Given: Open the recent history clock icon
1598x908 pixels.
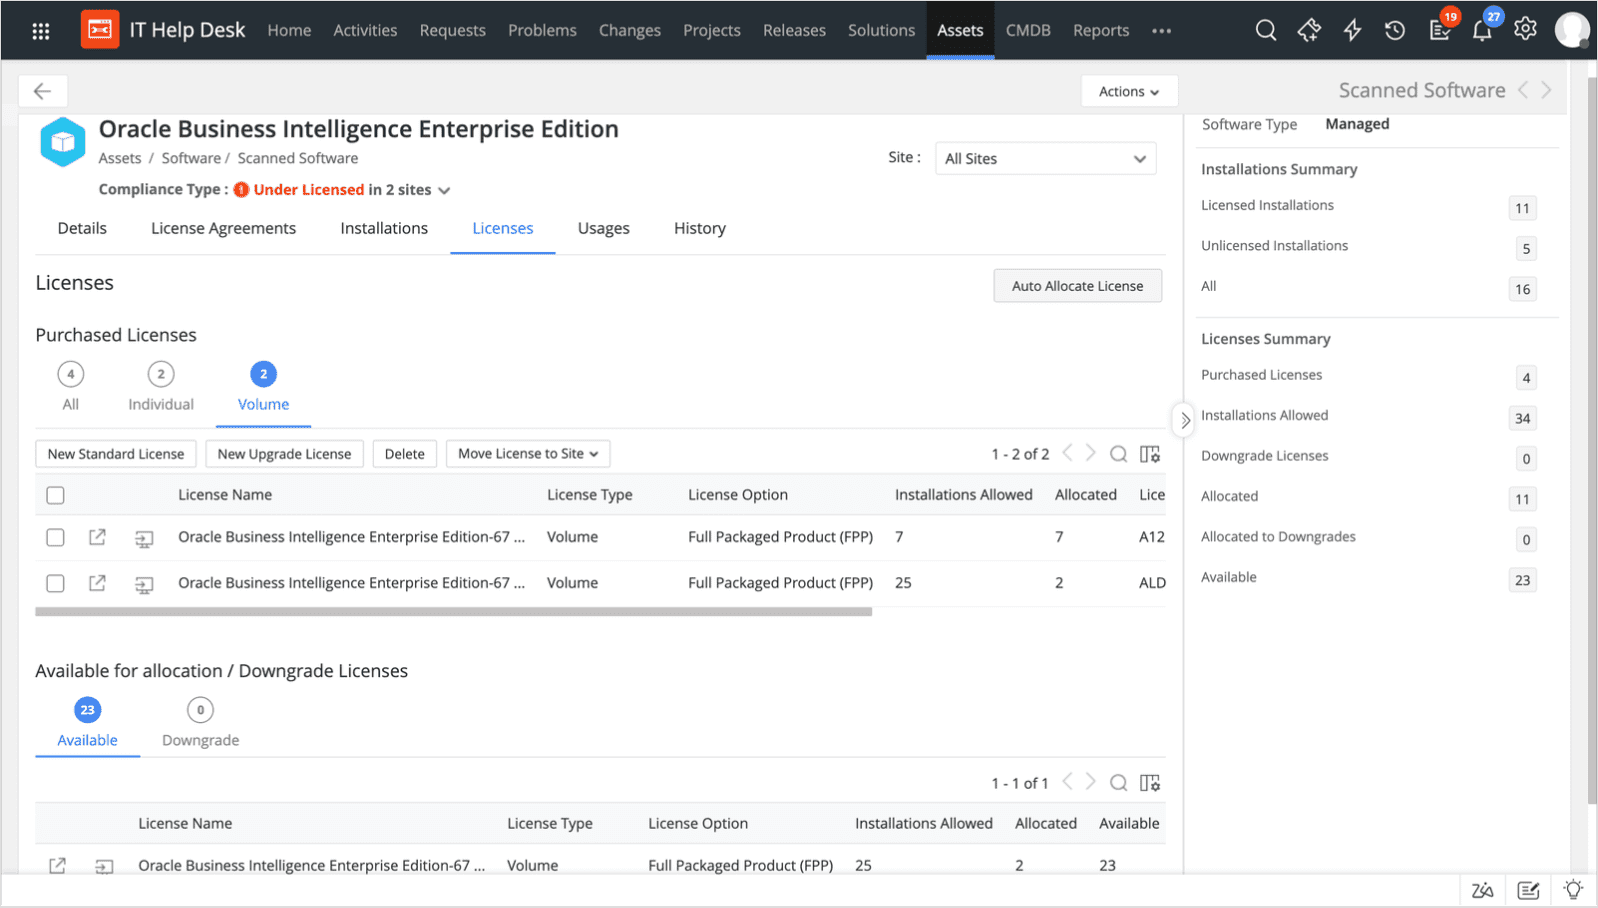Looking at the screenshot, I should click(x=1395, y=30).
